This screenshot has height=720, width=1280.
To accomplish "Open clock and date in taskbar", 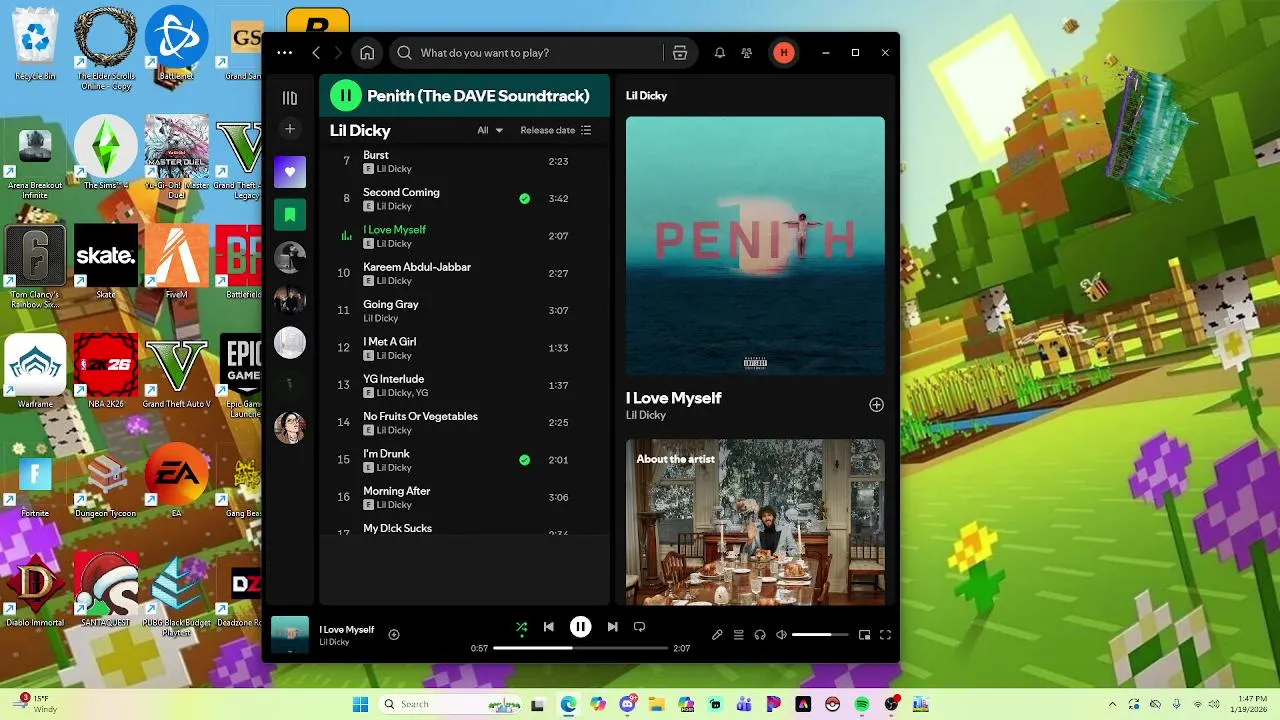I will point(1251,704).
